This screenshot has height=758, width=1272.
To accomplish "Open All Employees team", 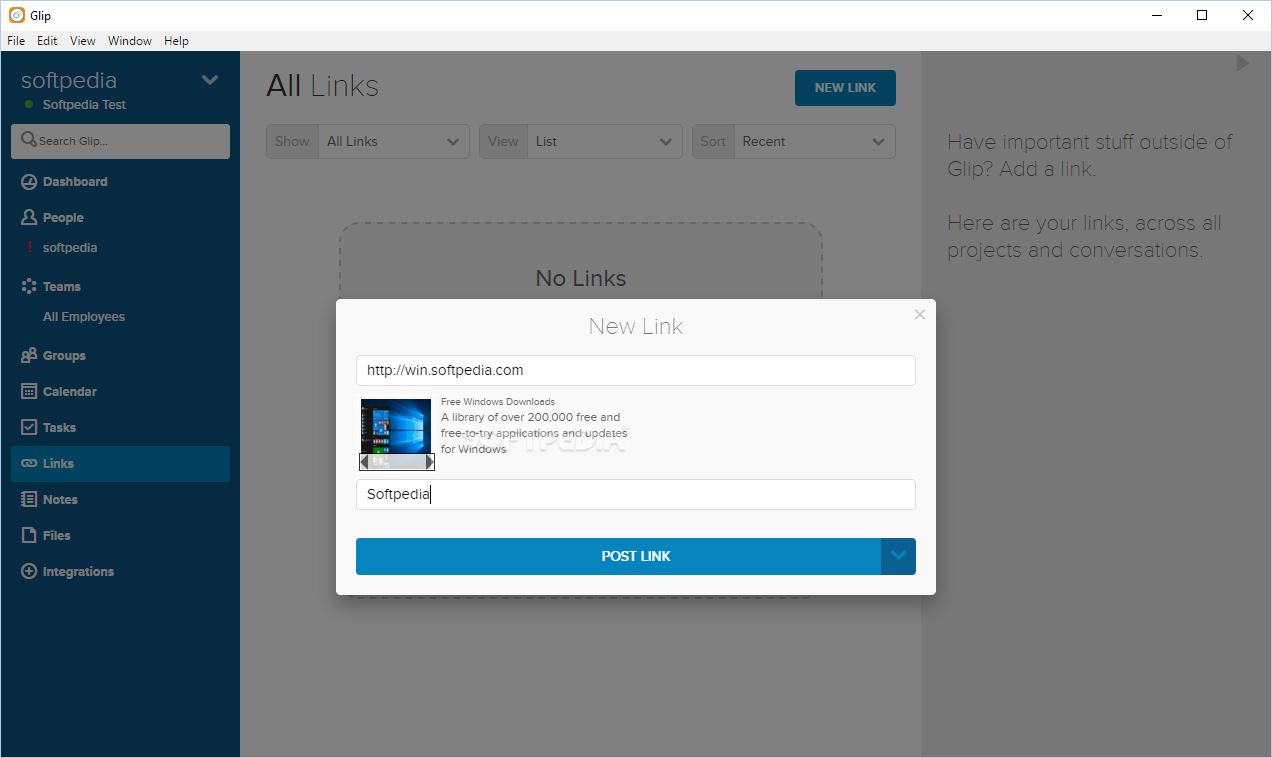I will click(x=84, y=317).
